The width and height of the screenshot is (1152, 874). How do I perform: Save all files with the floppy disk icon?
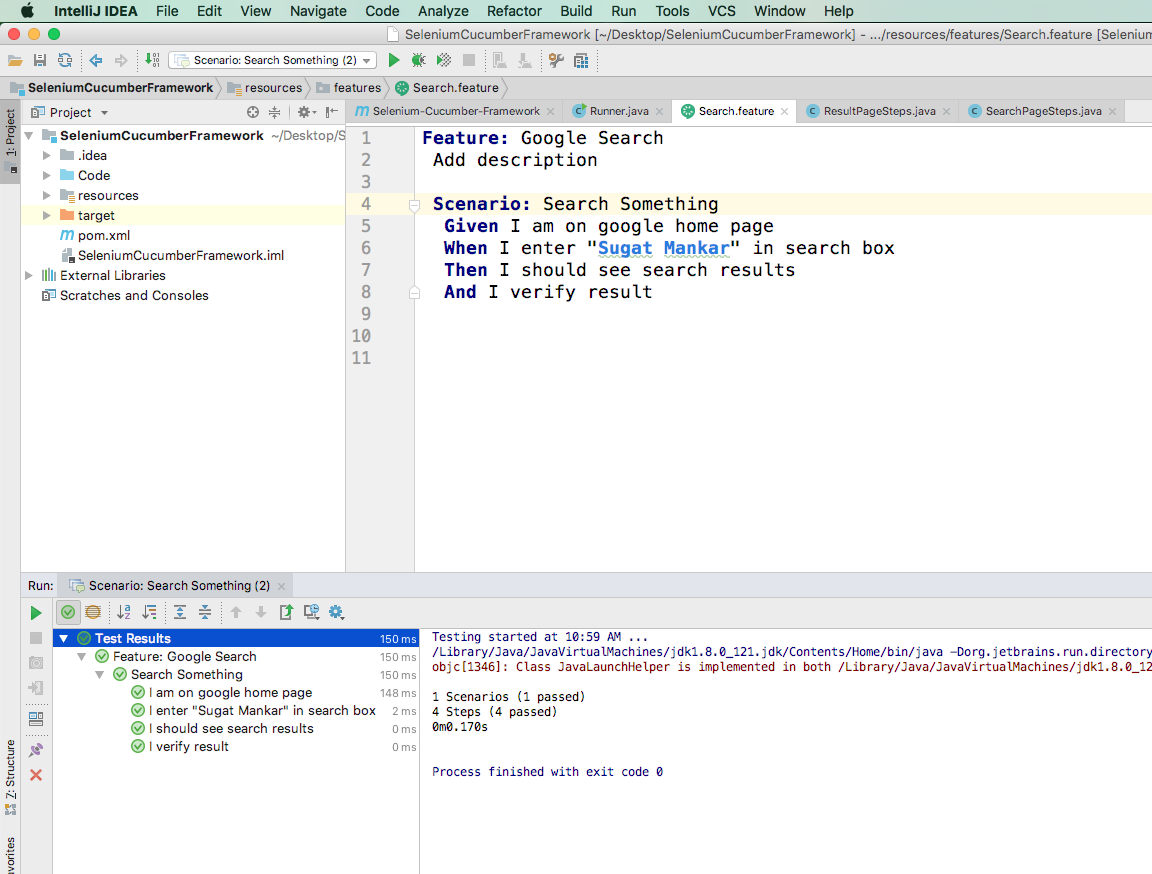point(40,61)
